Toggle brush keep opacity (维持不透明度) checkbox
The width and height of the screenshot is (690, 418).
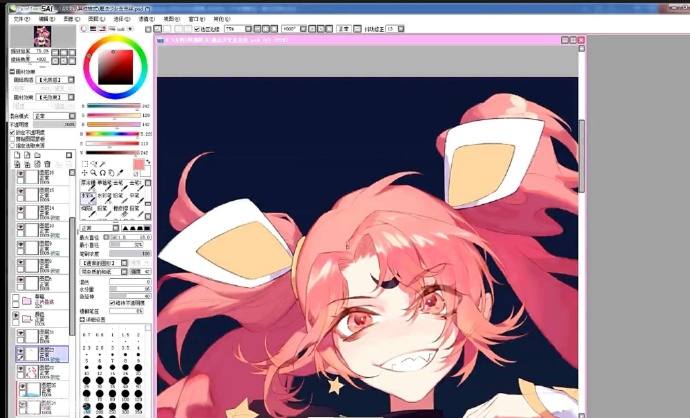tap(112, 303)
